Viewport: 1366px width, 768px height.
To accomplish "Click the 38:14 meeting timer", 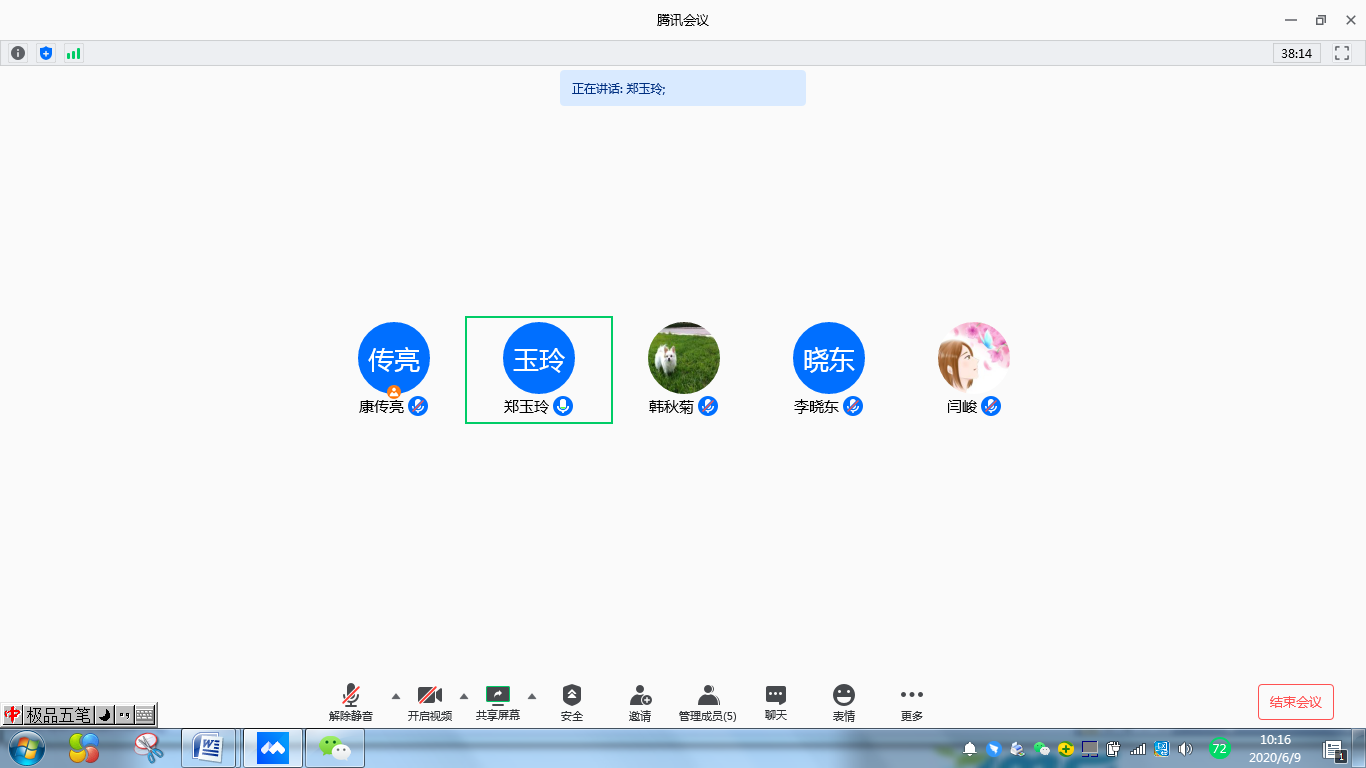I will [1297, 53].
